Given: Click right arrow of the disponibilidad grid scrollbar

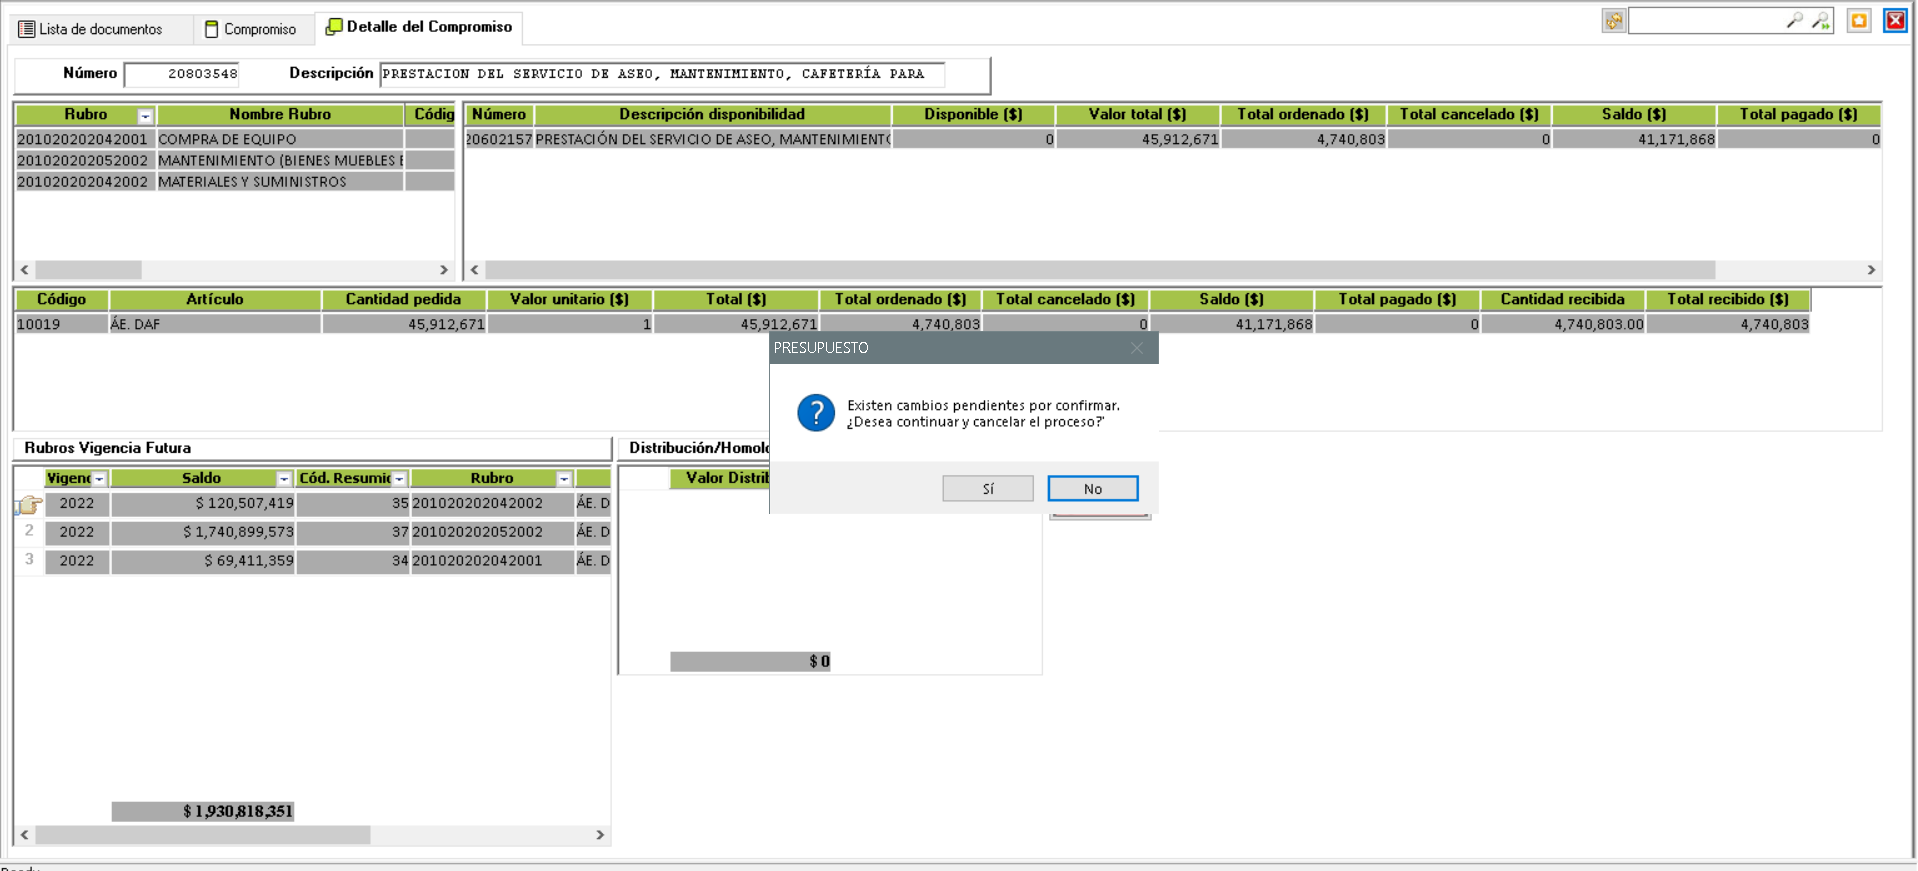Looking at the screenshot, I should tap(1871, 270).
